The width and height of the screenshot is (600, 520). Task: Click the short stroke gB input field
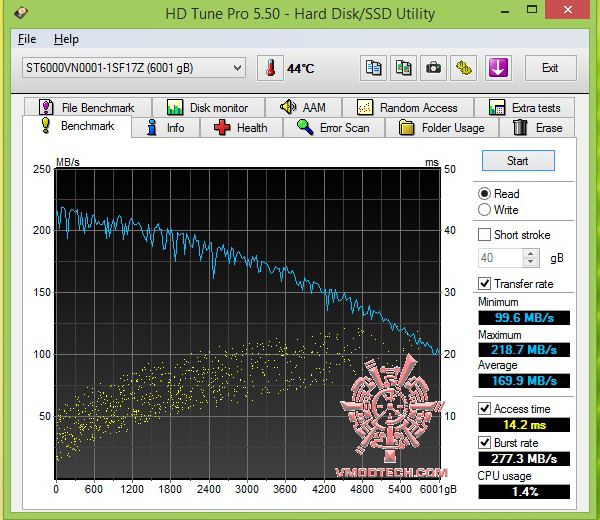point(501,258)
